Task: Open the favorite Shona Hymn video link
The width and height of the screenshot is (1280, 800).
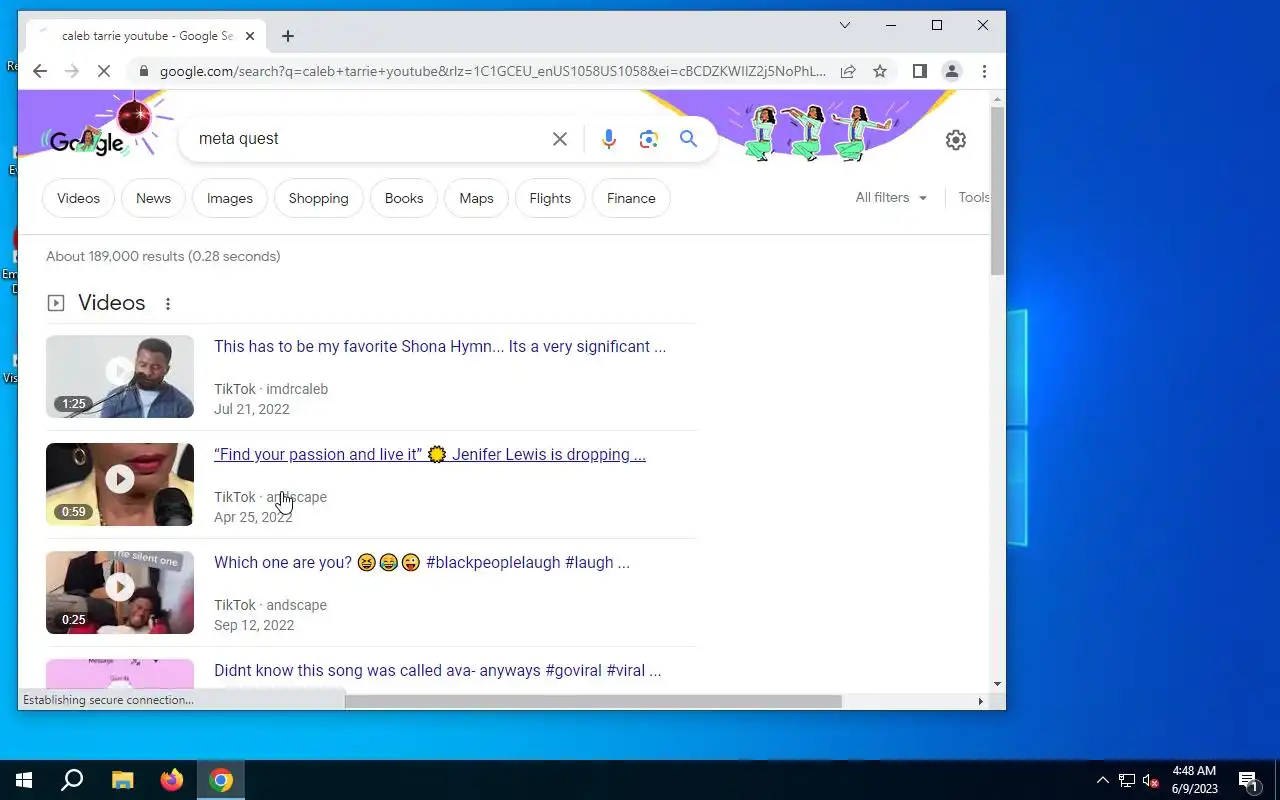Action: [440, 347]
